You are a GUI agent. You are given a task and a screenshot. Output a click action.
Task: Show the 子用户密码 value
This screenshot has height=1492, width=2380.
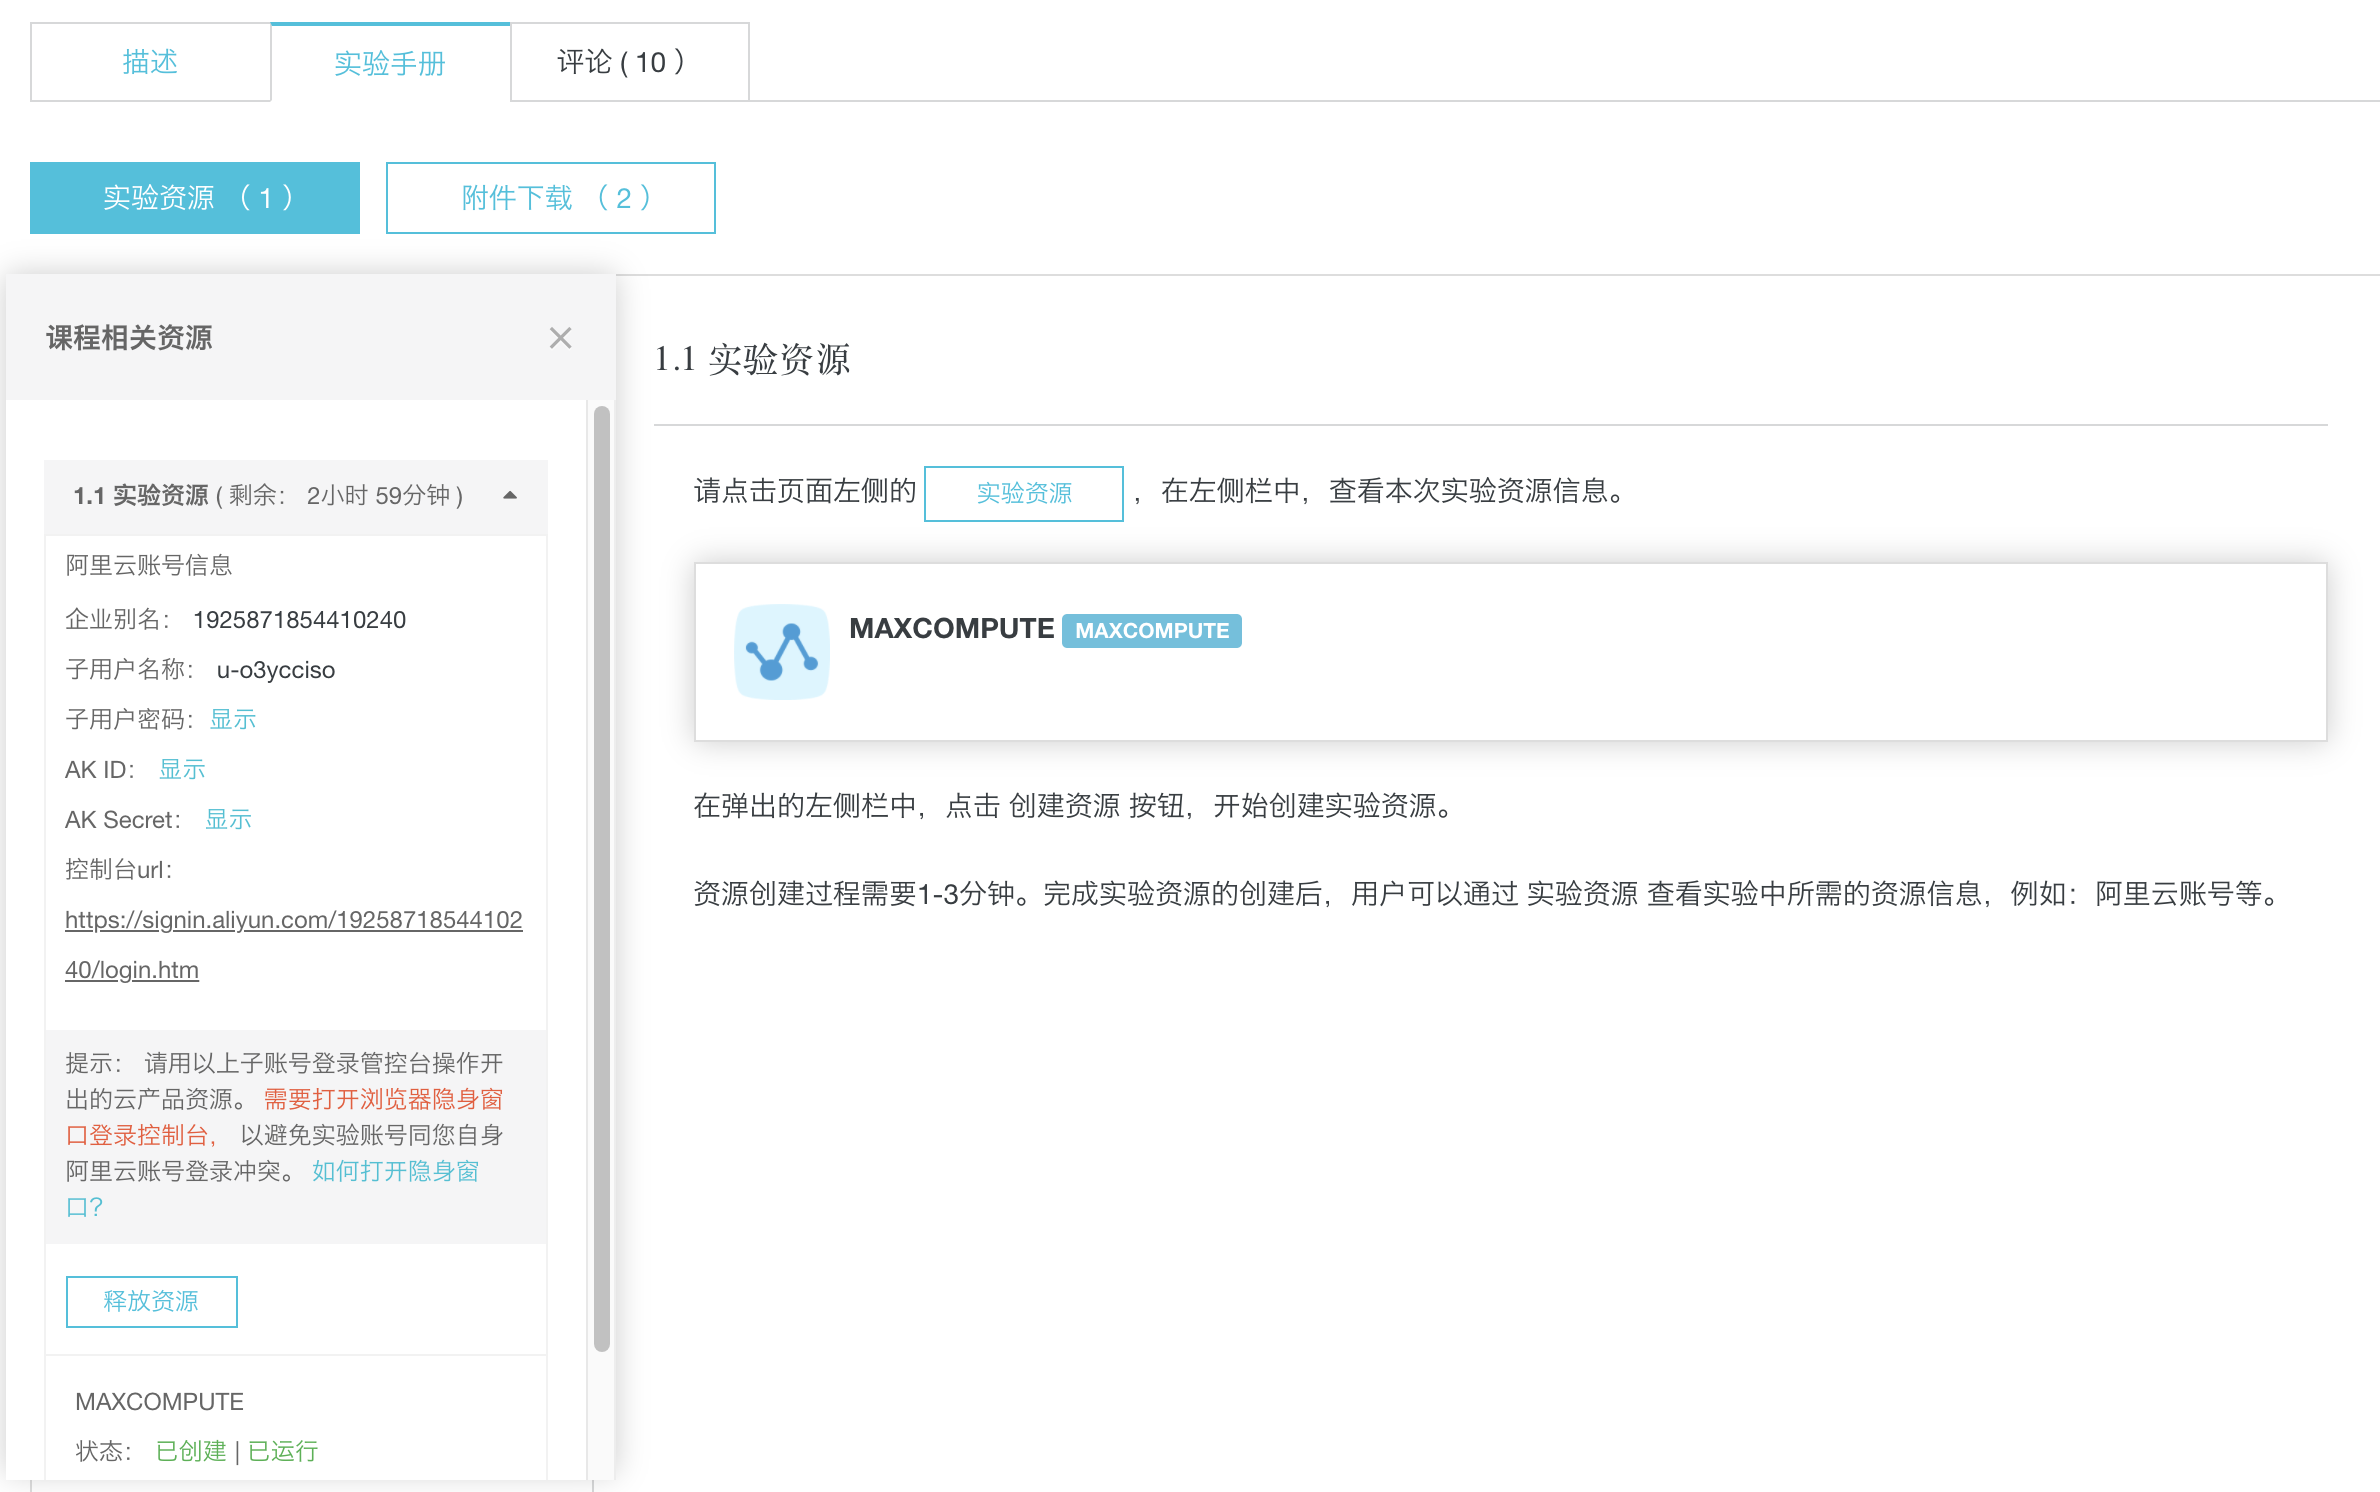(232, 719)
